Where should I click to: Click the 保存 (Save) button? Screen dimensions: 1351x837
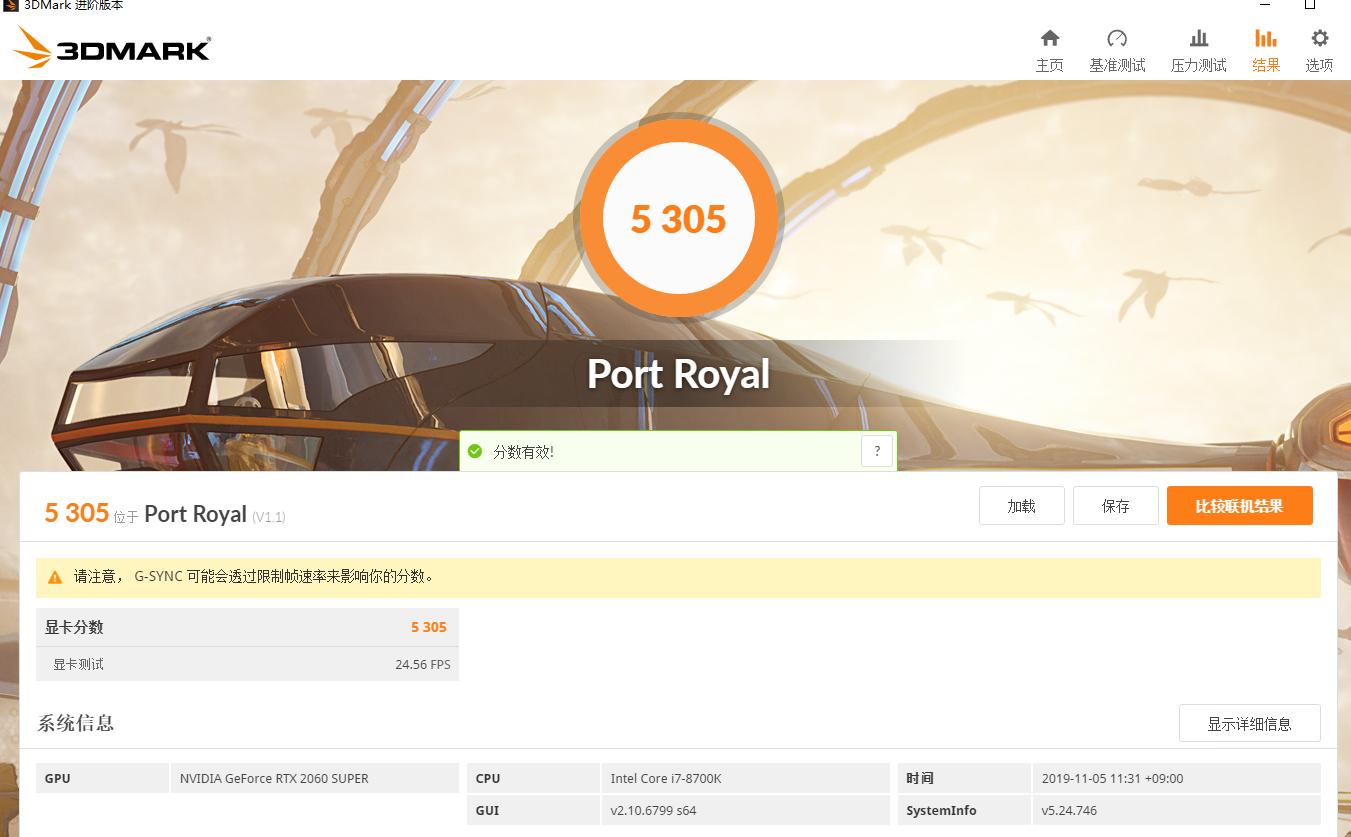click(1115, 505)
